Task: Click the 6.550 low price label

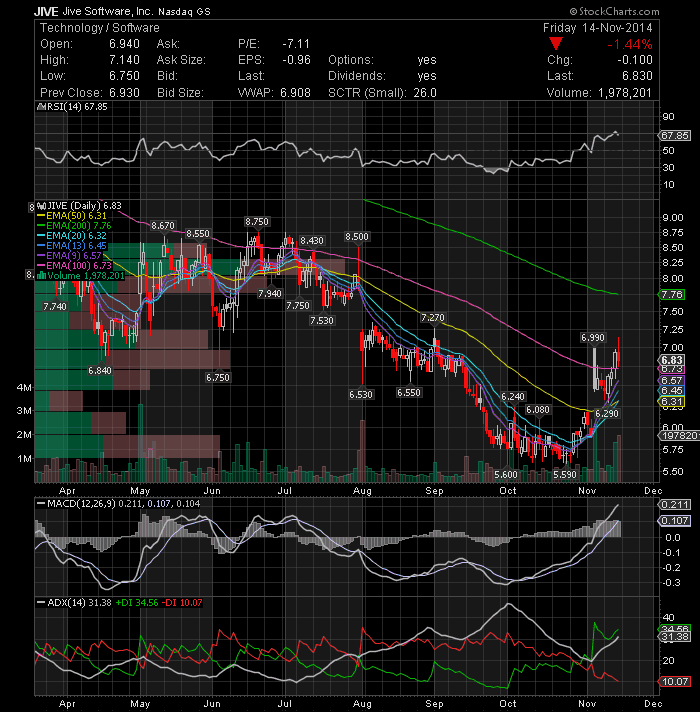Action: pyautogui.click(x=409, y=392)
